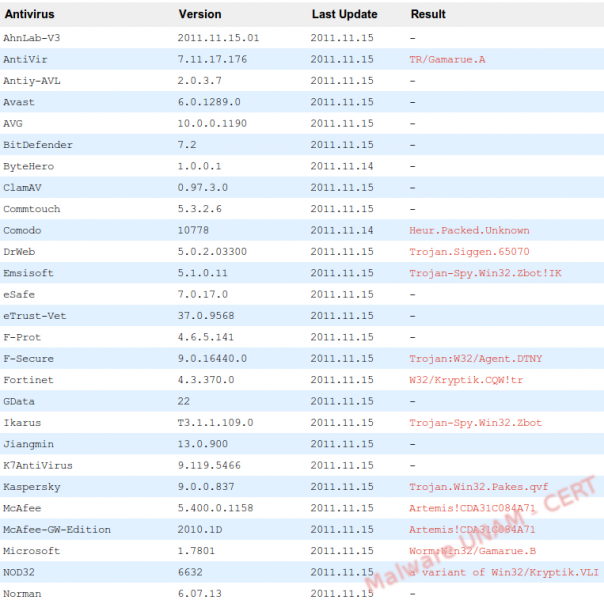The height and width of the screenshot is (600, 604).
Task: Click Microsoft version 1.7801
Action: point(196,551)
